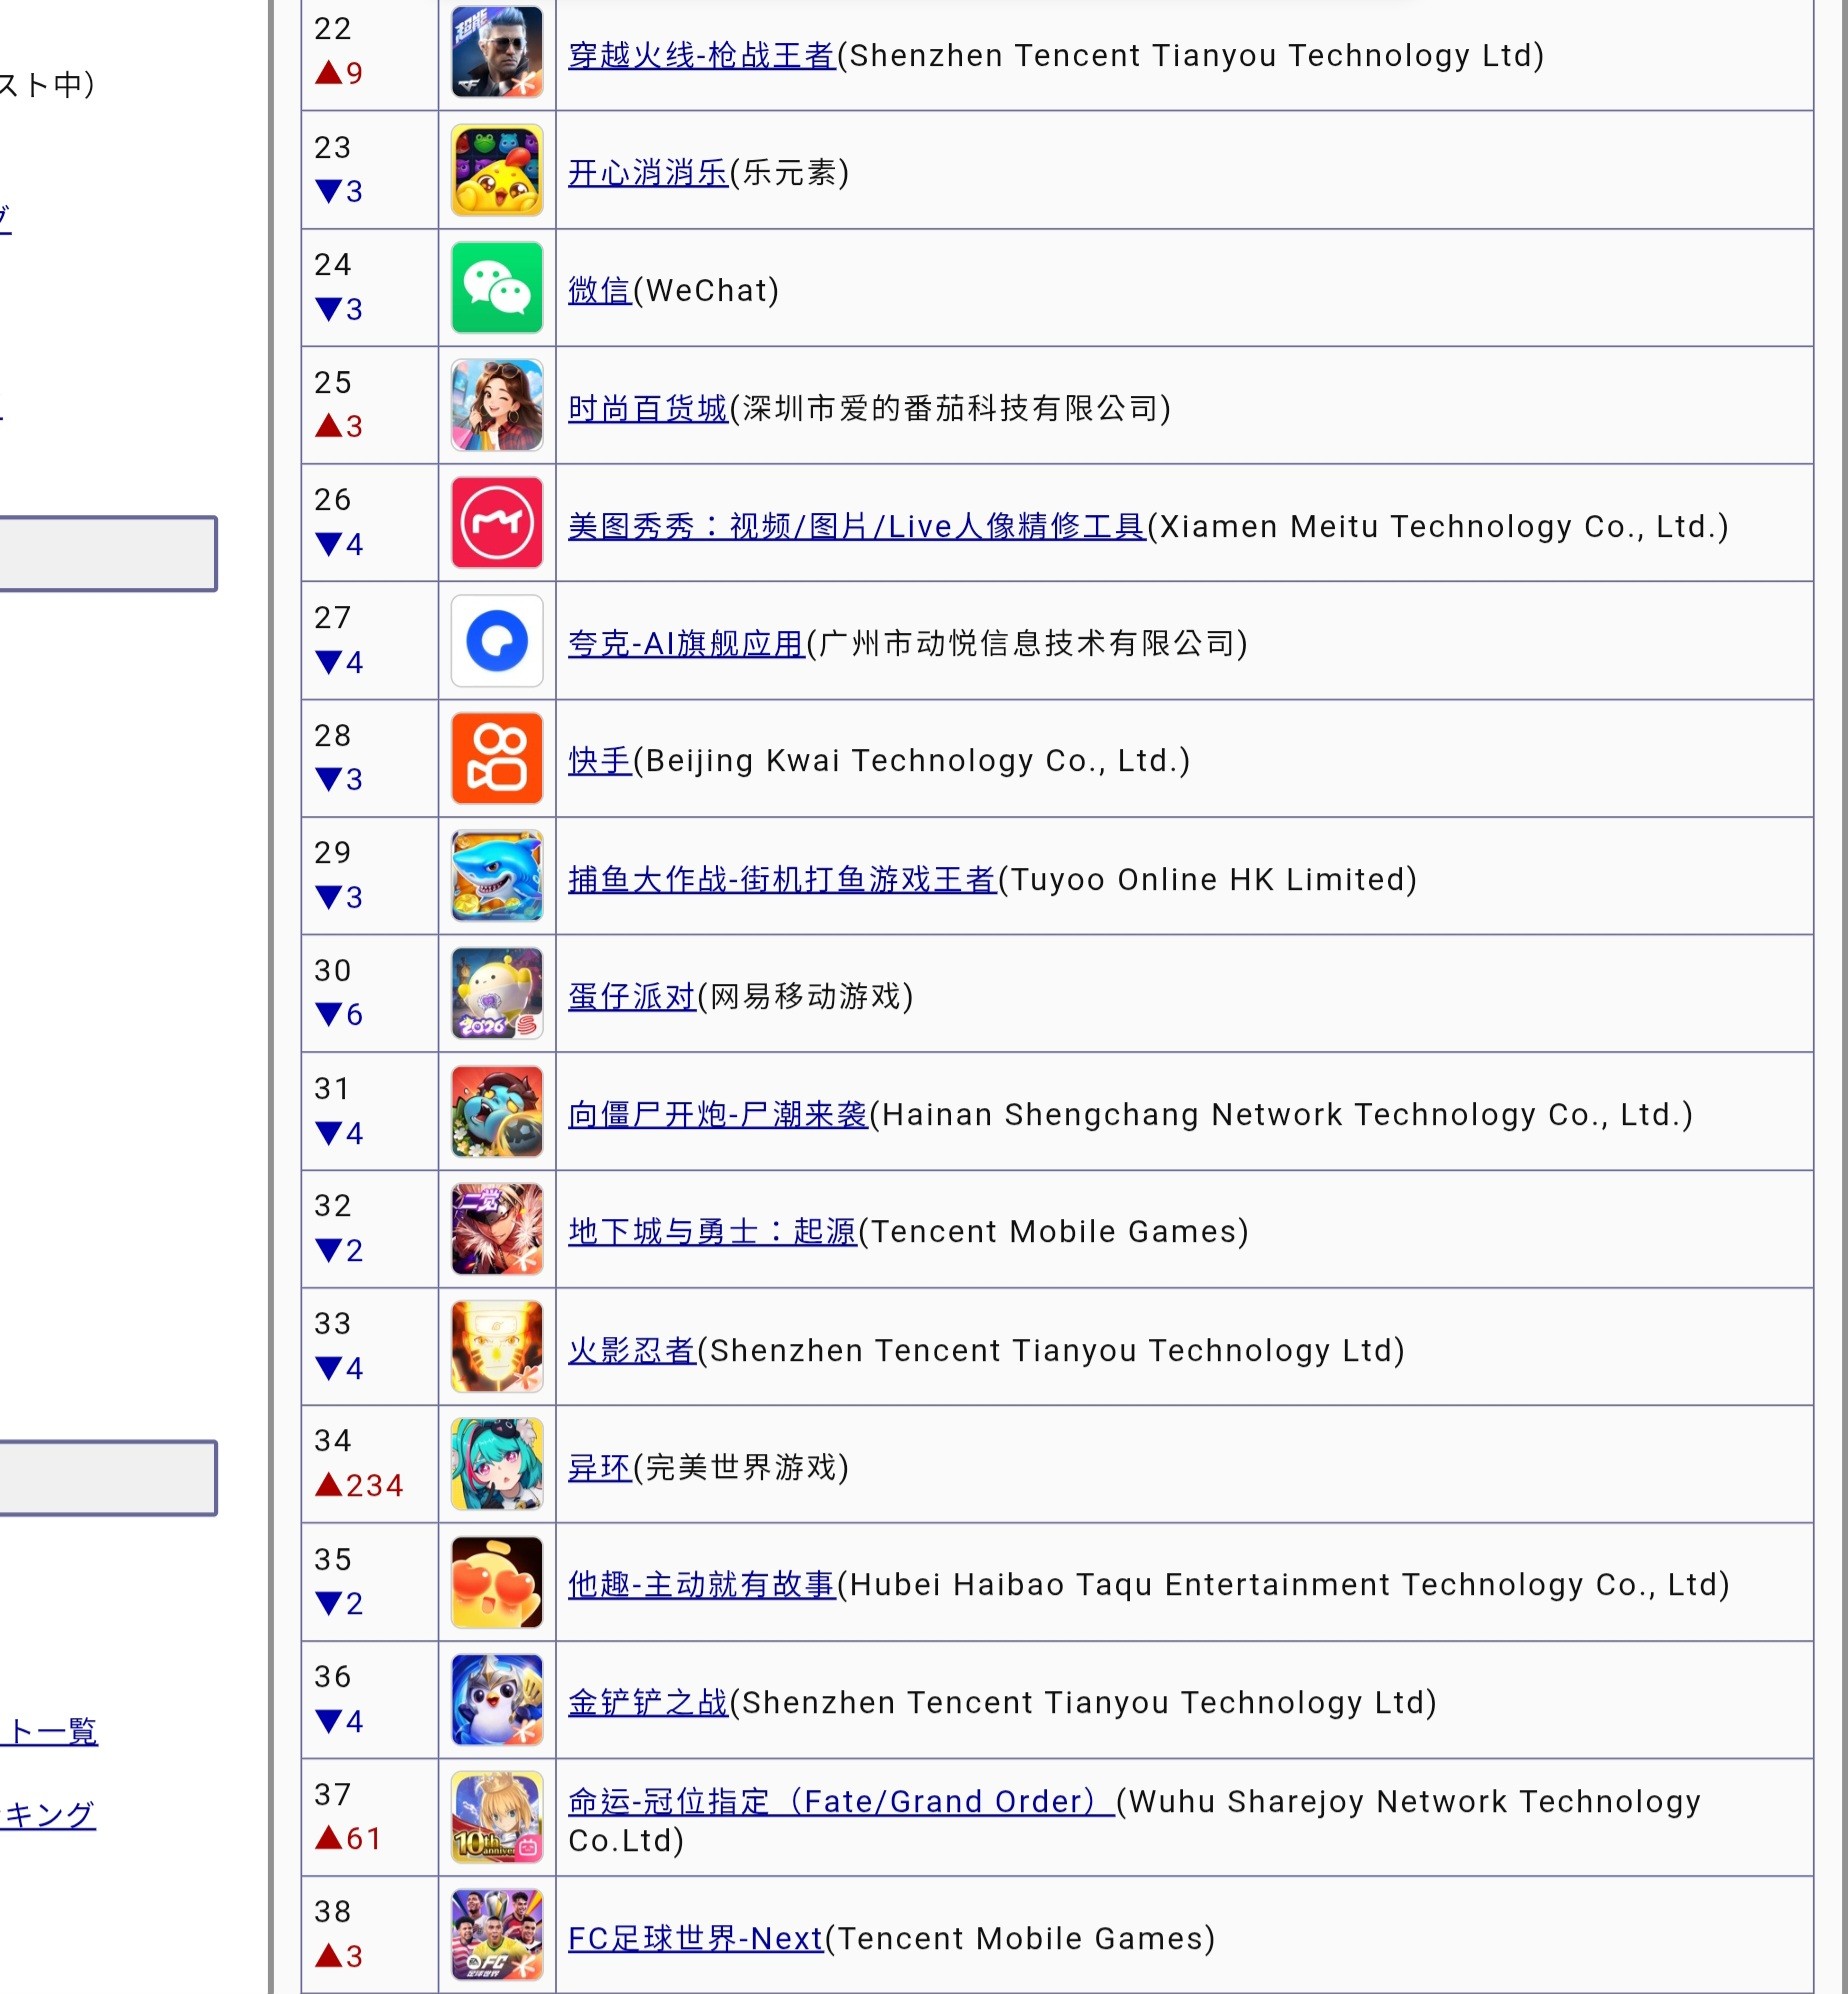Open the 蛋仔派对 link
This screenshot has height=1994, width=1848.
pos(632,996)
